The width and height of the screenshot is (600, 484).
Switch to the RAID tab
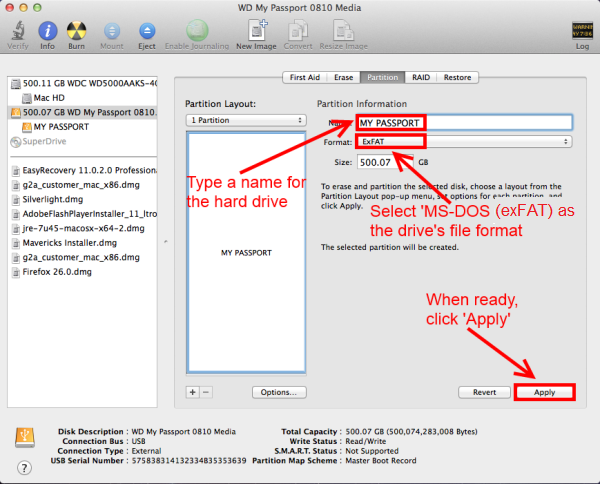pos(421,77)
